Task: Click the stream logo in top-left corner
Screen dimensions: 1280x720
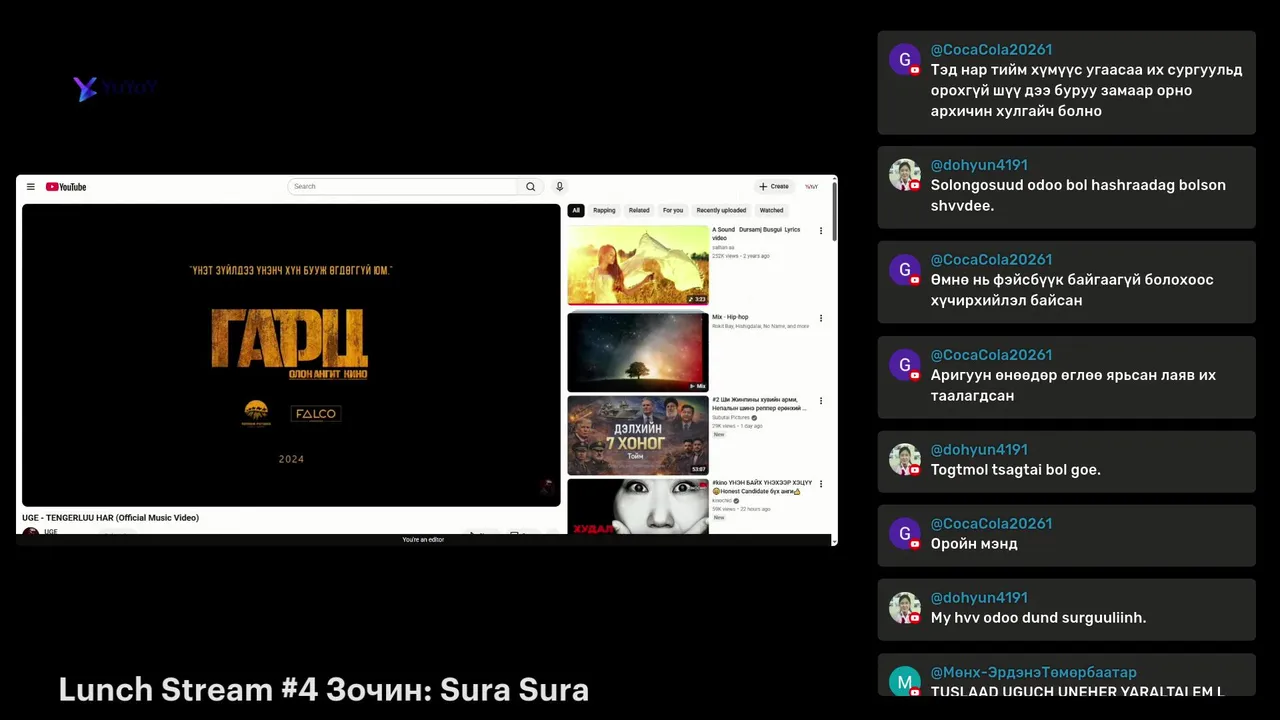Action: coord(115,88)
